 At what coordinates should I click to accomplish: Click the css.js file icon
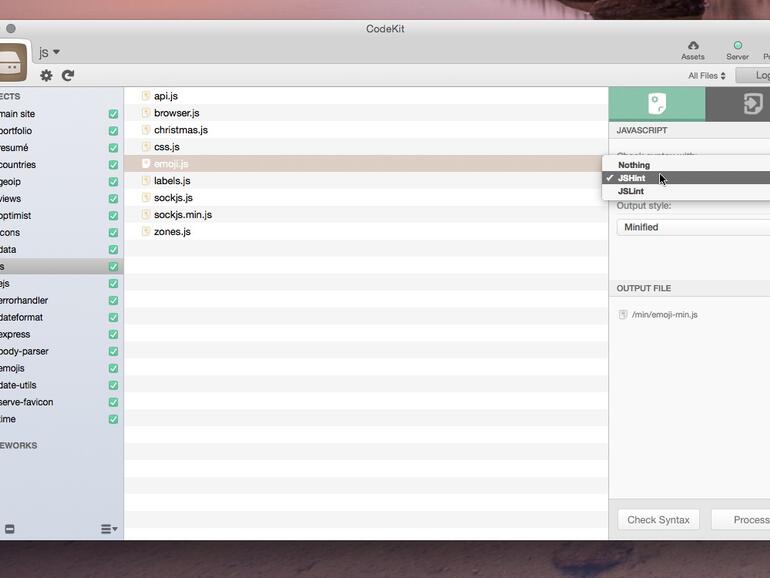pyautogui.click(x=145, y=146)
